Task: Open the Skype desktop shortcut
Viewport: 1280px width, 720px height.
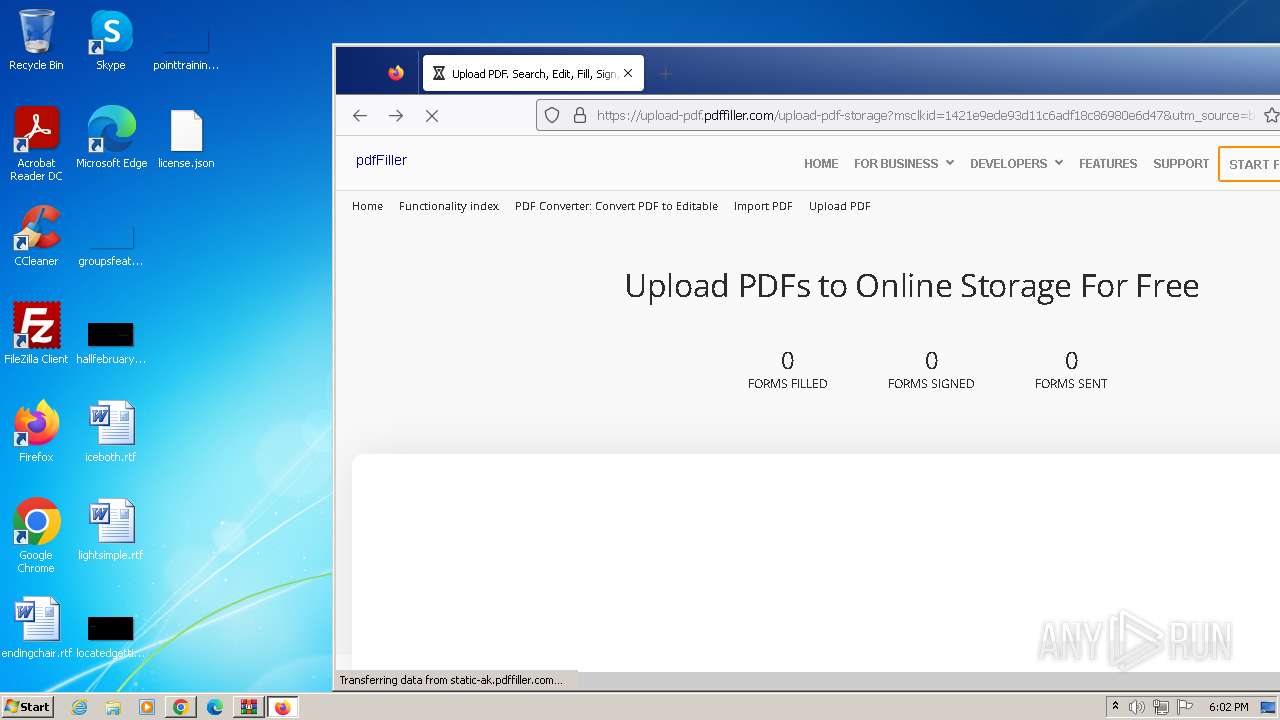Action: 111,40
